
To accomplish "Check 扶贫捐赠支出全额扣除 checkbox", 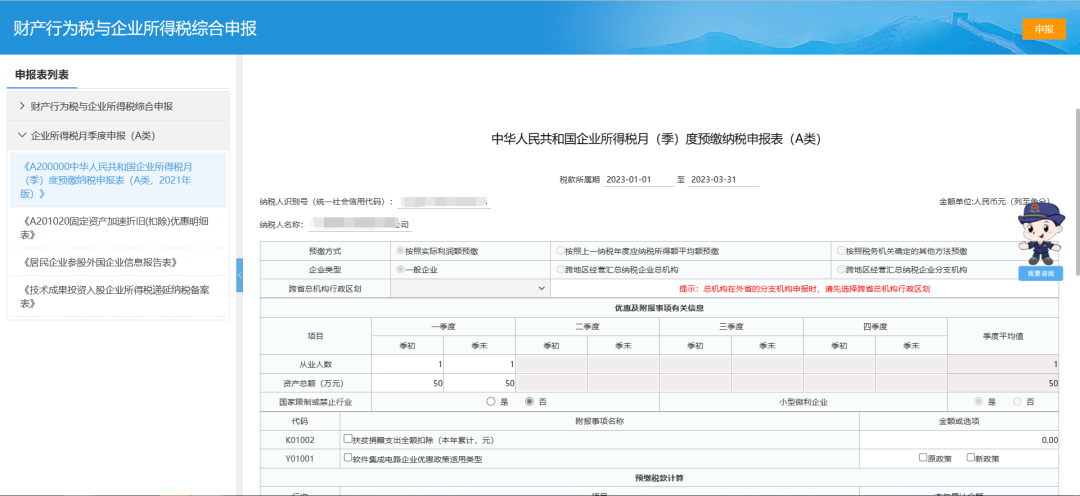I will pos(347,439).
